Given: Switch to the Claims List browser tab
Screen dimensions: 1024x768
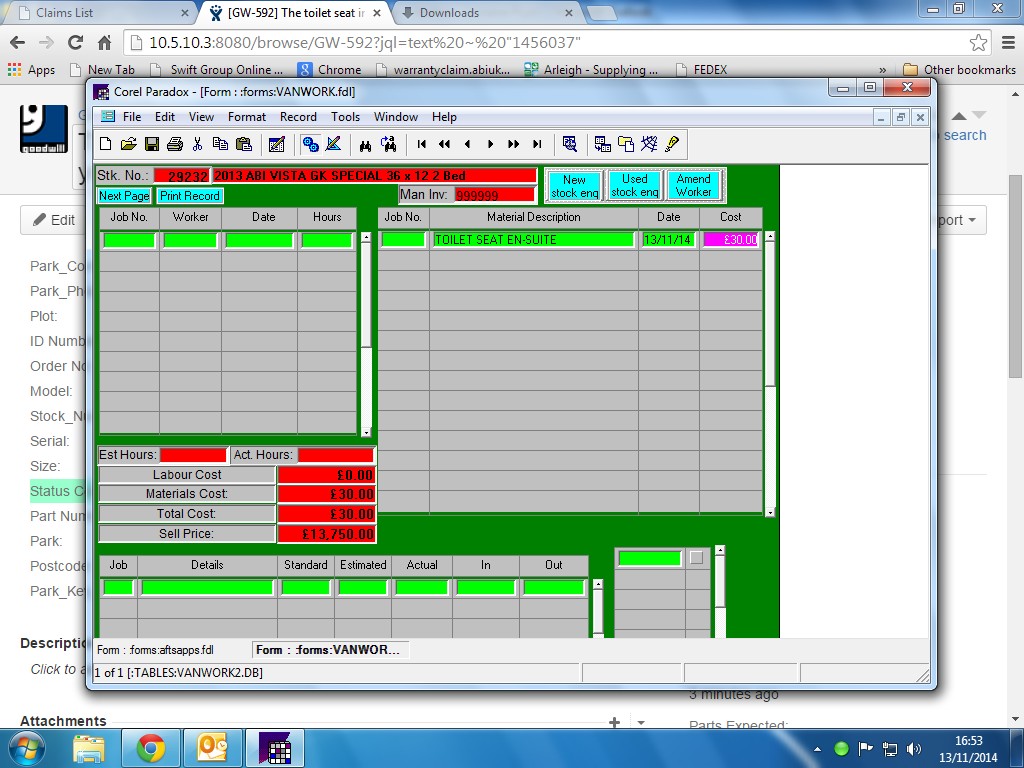Looking at the screenshot, I should (x=98, y=12).
